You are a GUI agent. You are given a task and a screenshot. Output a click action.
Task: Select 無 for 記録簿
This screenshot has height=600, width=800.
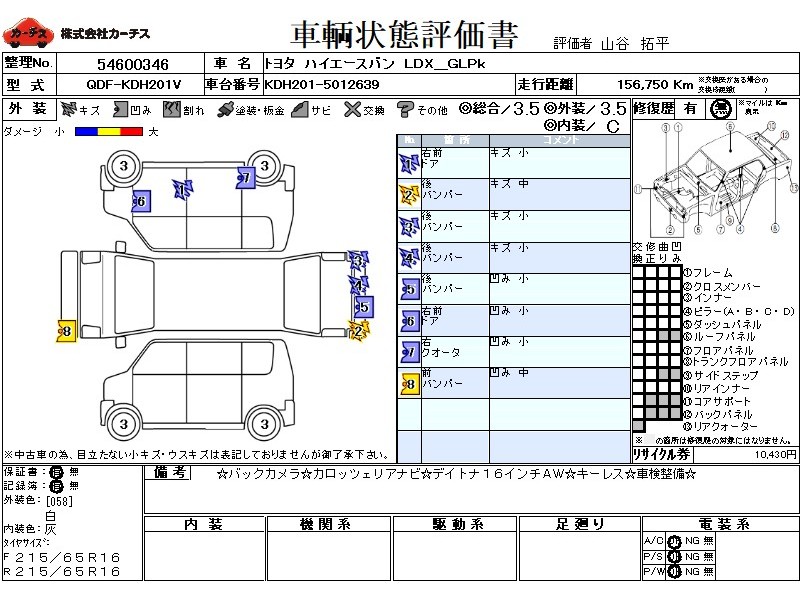[74, 486]
